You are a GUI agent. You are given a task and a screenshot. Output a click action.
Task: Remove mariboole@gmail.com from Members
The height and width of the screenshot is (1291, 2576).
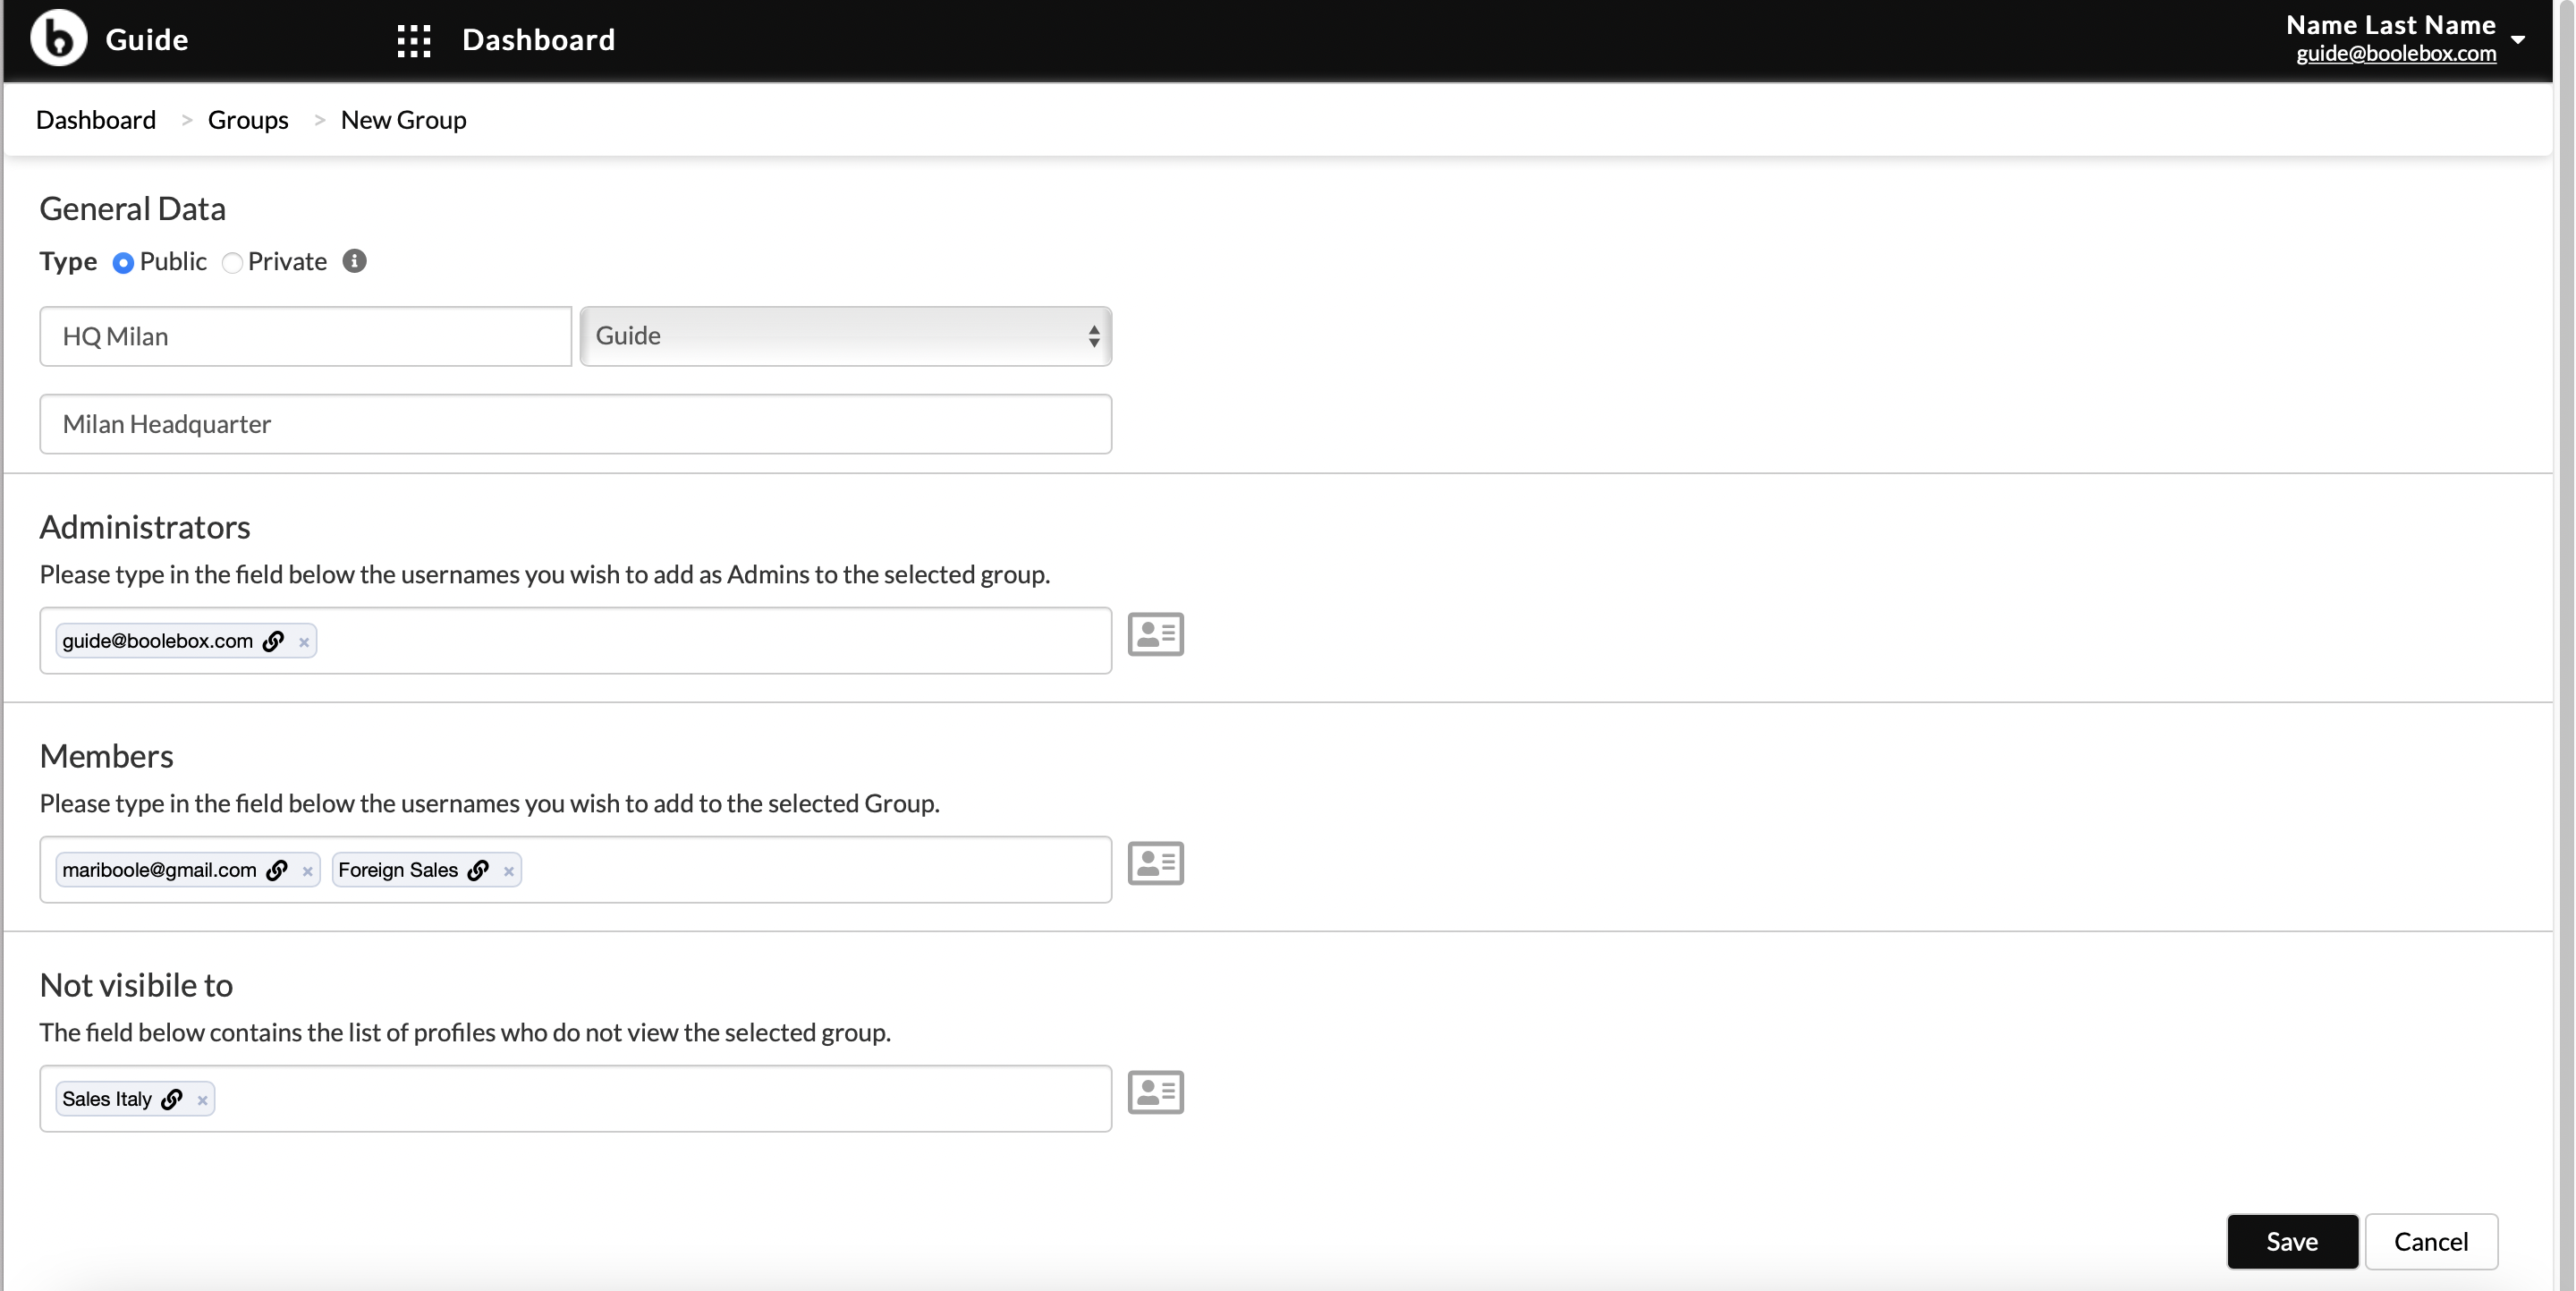click(307, 871)
